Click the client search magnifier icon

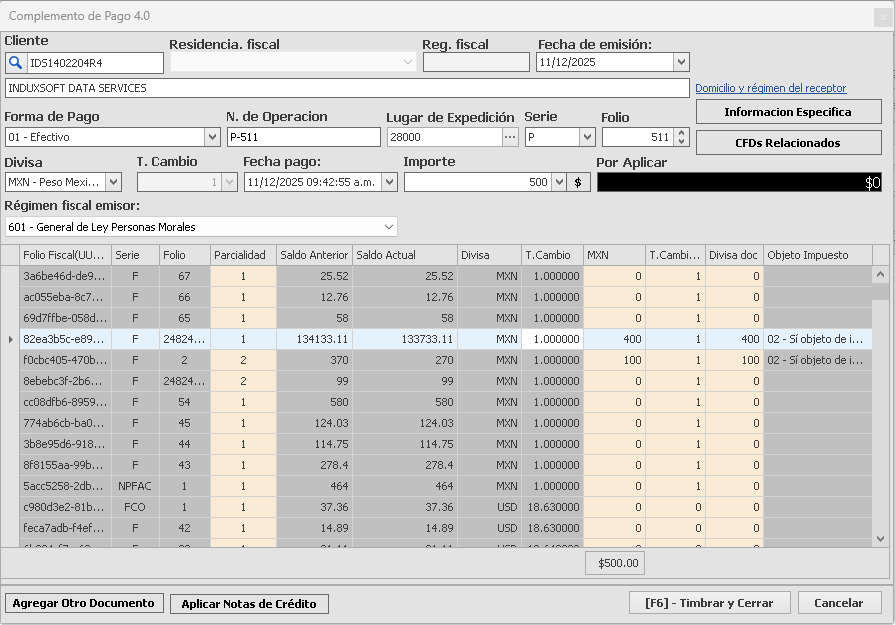(15, 63)
